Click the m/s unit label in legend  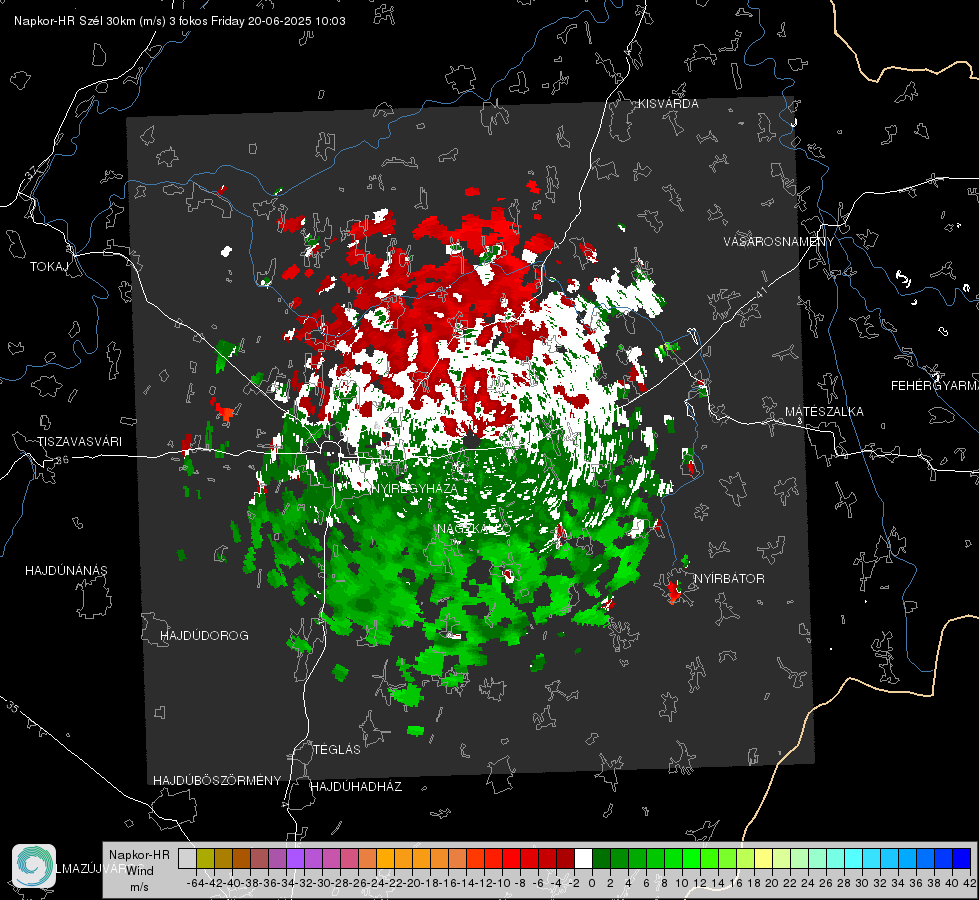[x=139, y=887]
